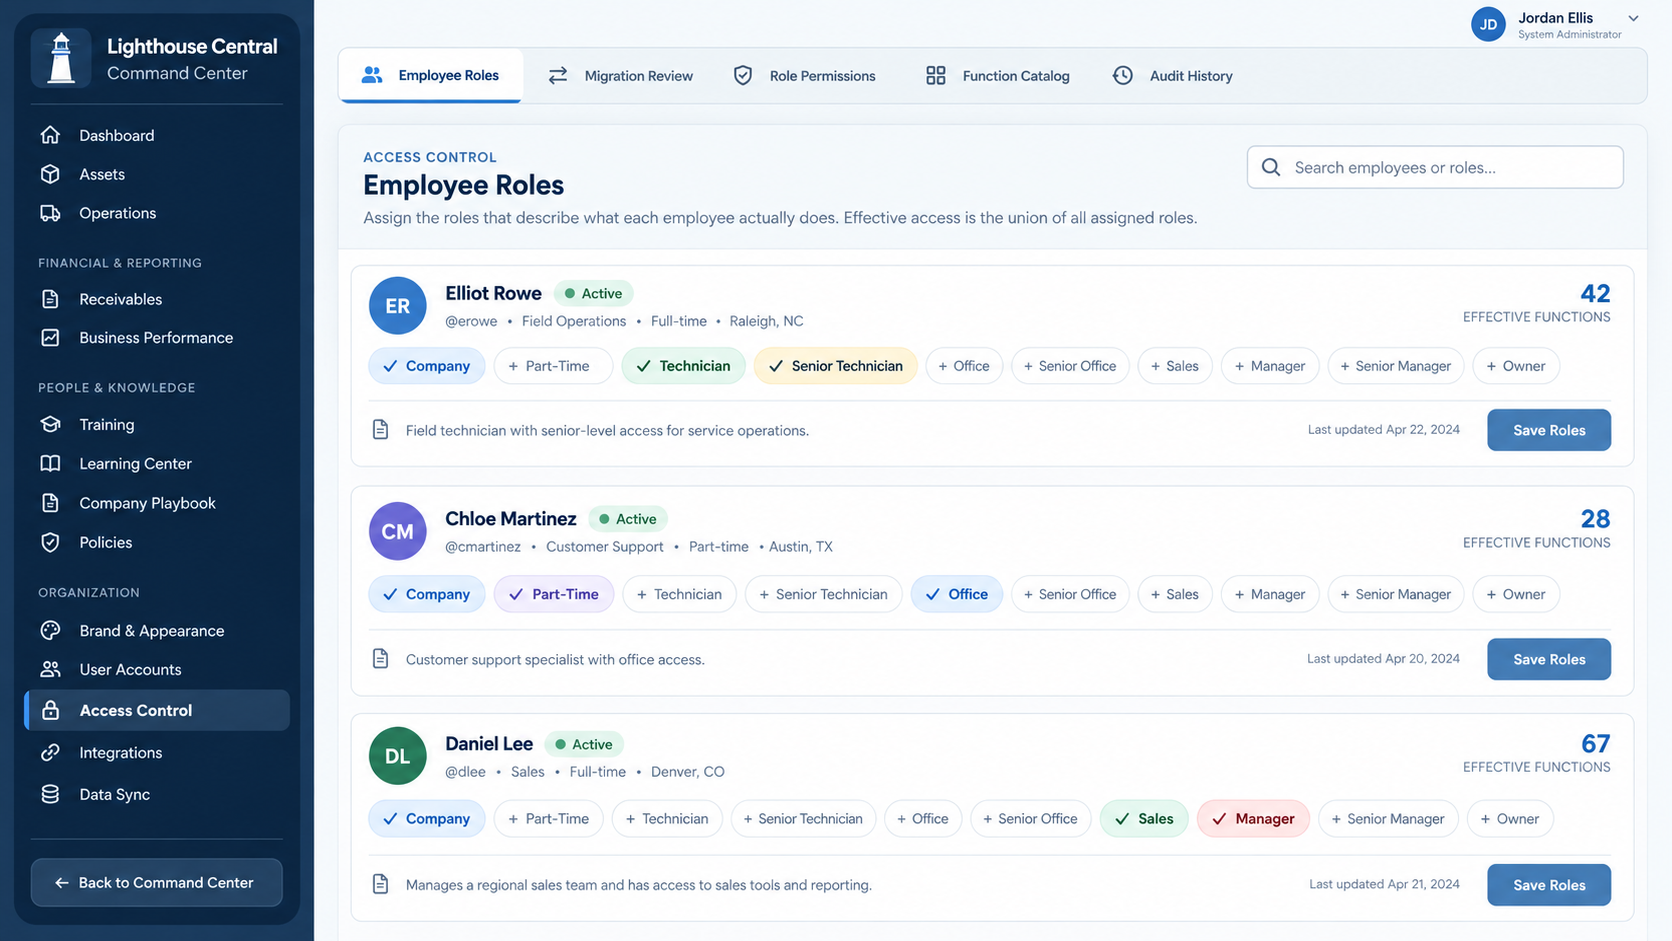Screen dimensions: 1672x941
Task: Save Roles for Chloe Martinez
Action: (x=1549, y=659)
